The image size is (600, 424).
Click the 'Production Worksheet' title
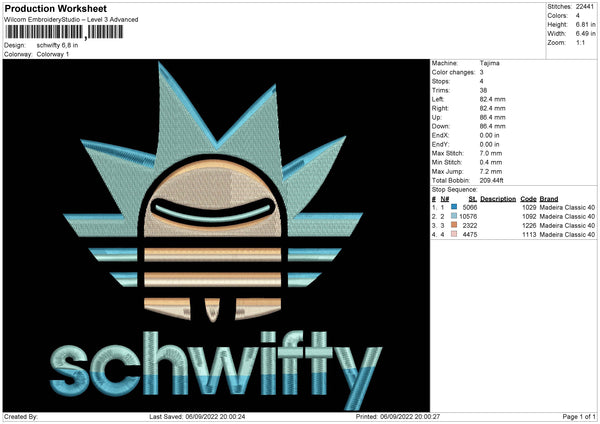point(55,8)
